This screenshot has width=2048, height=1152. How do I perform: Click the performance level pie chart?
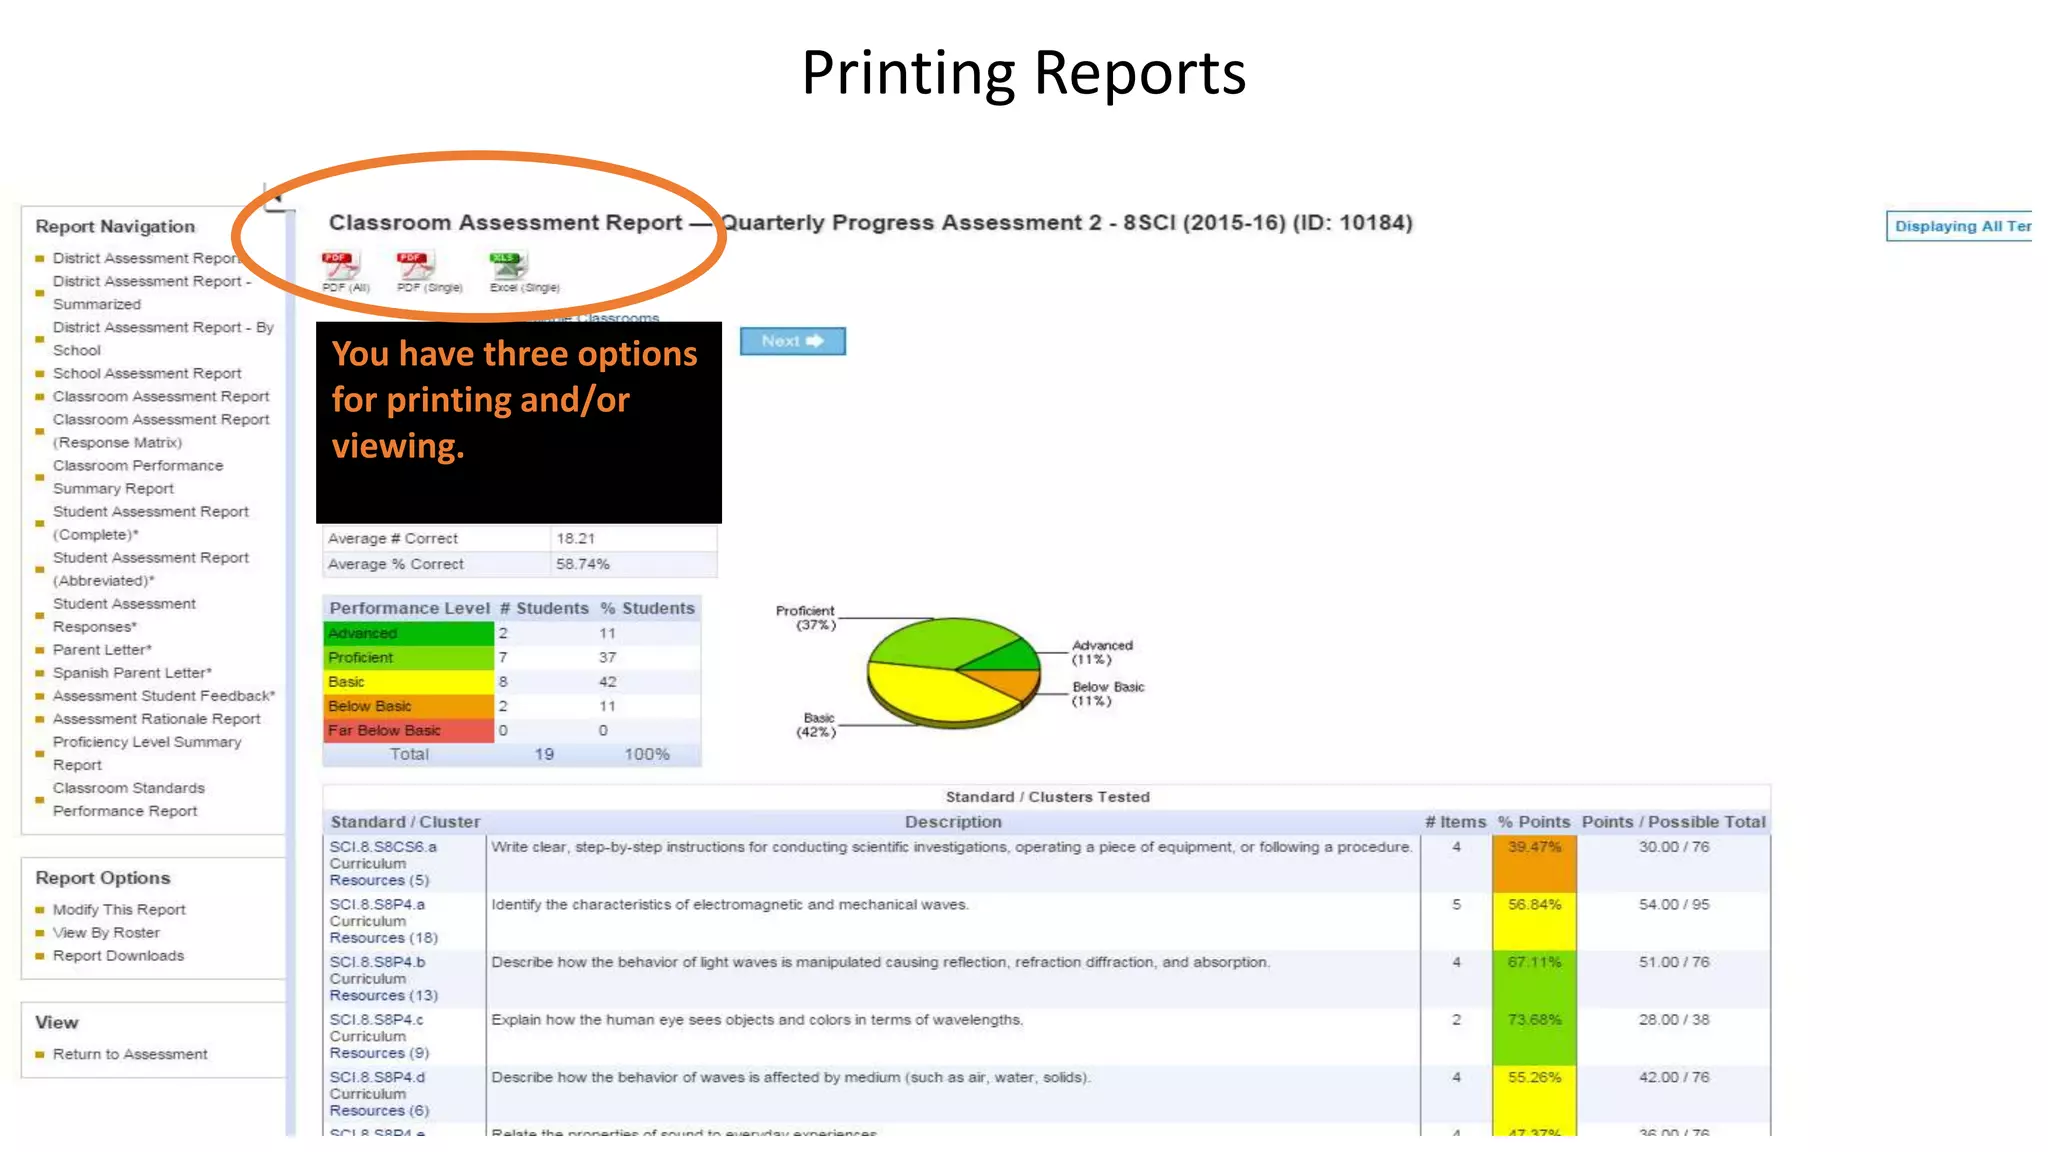click(954, 672)
